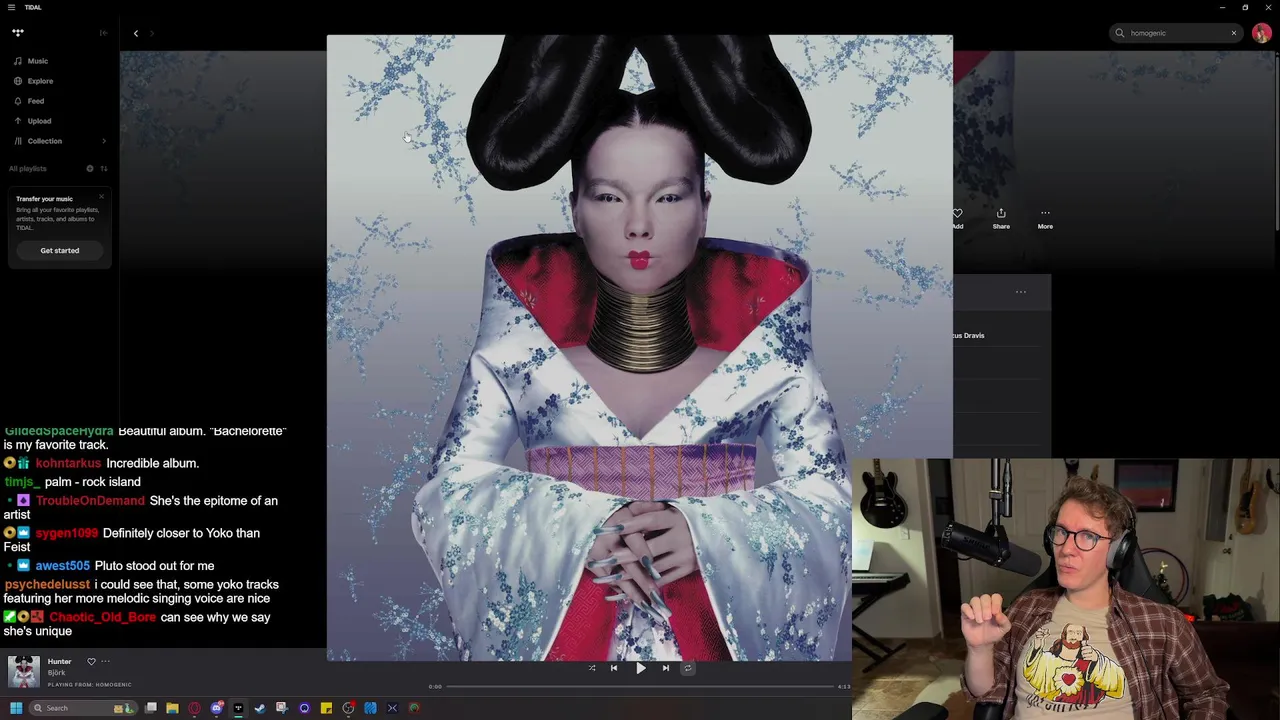This screenshot has width=1280, height=720.
Task: Open playlist sort options
Action: (103, 168)
